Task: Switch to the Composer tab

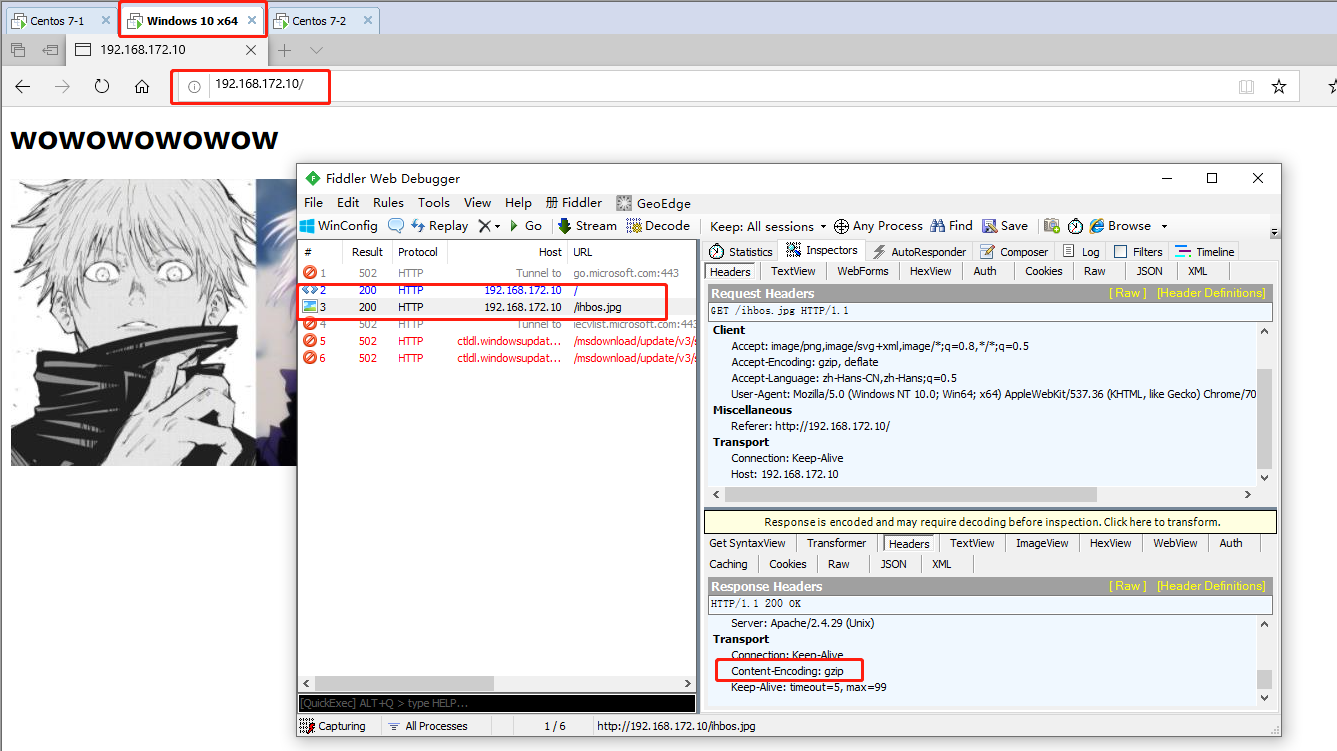Action: click(x=1014, y=252)
